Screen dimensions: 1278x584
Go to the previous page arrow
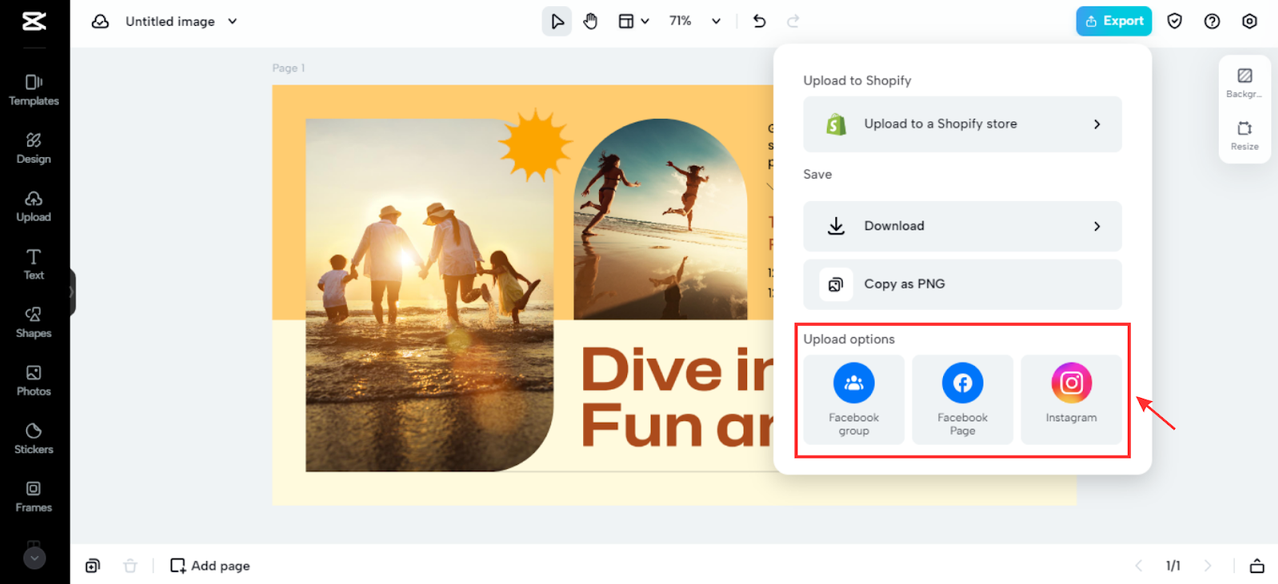point(1138,566)
